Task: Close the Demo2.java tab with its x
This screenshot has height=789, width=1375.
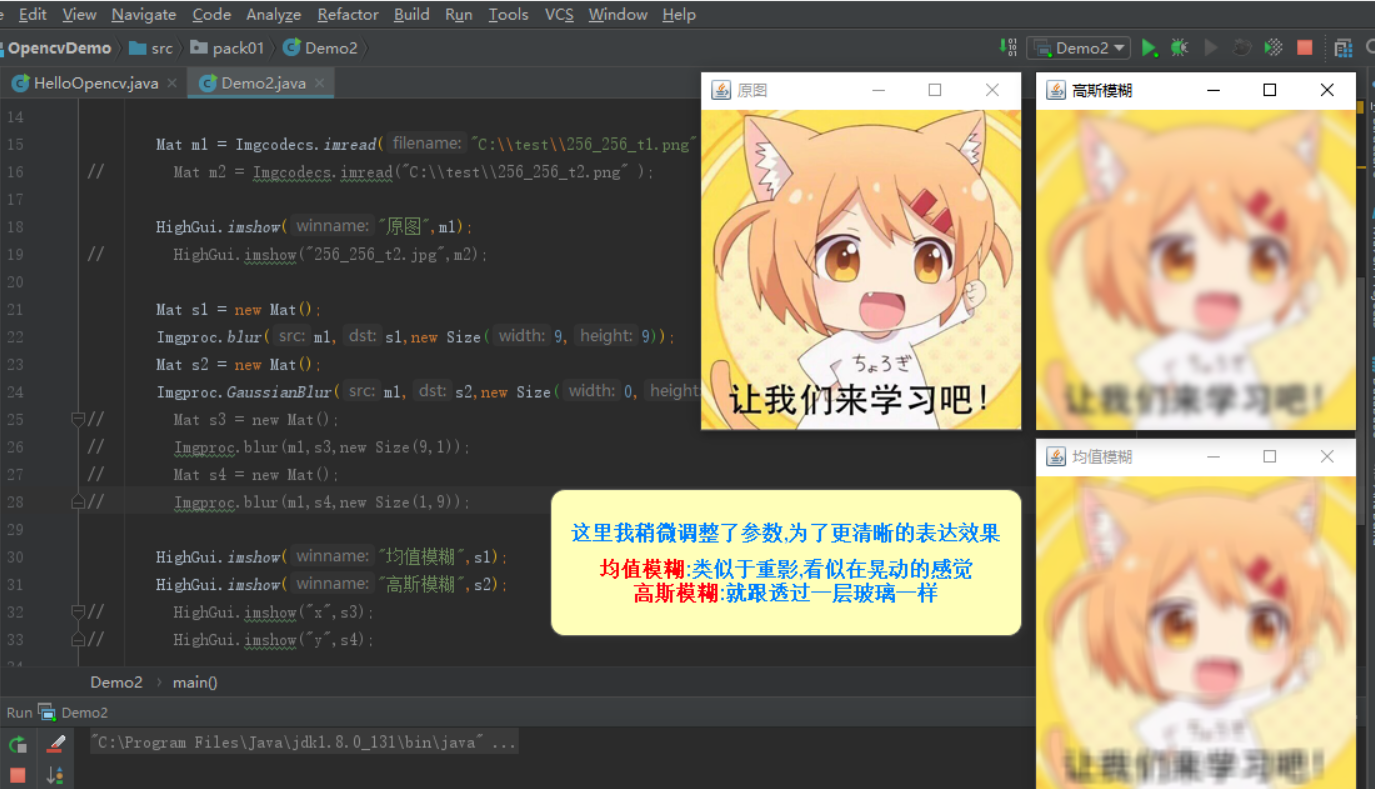Action: tap(320, 83)
